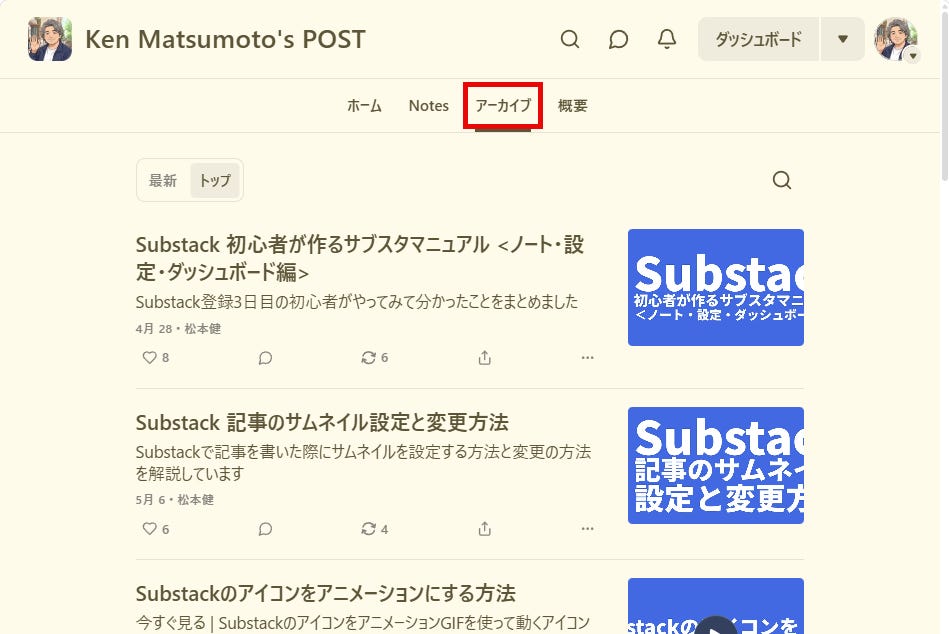Open the user profile avatar menu
This screenshot has height=634, width=949.
point(896,39)
